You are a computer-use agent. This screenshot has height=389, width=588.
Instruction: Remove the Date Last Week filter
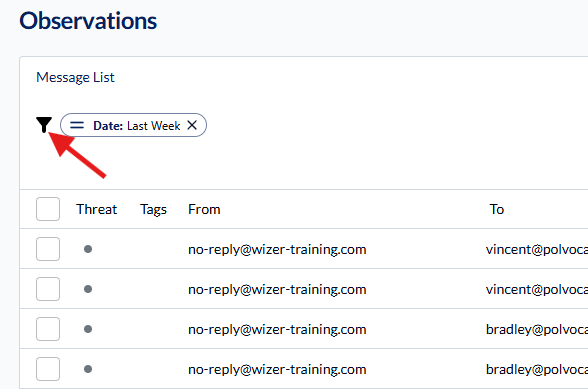[192, 125]
